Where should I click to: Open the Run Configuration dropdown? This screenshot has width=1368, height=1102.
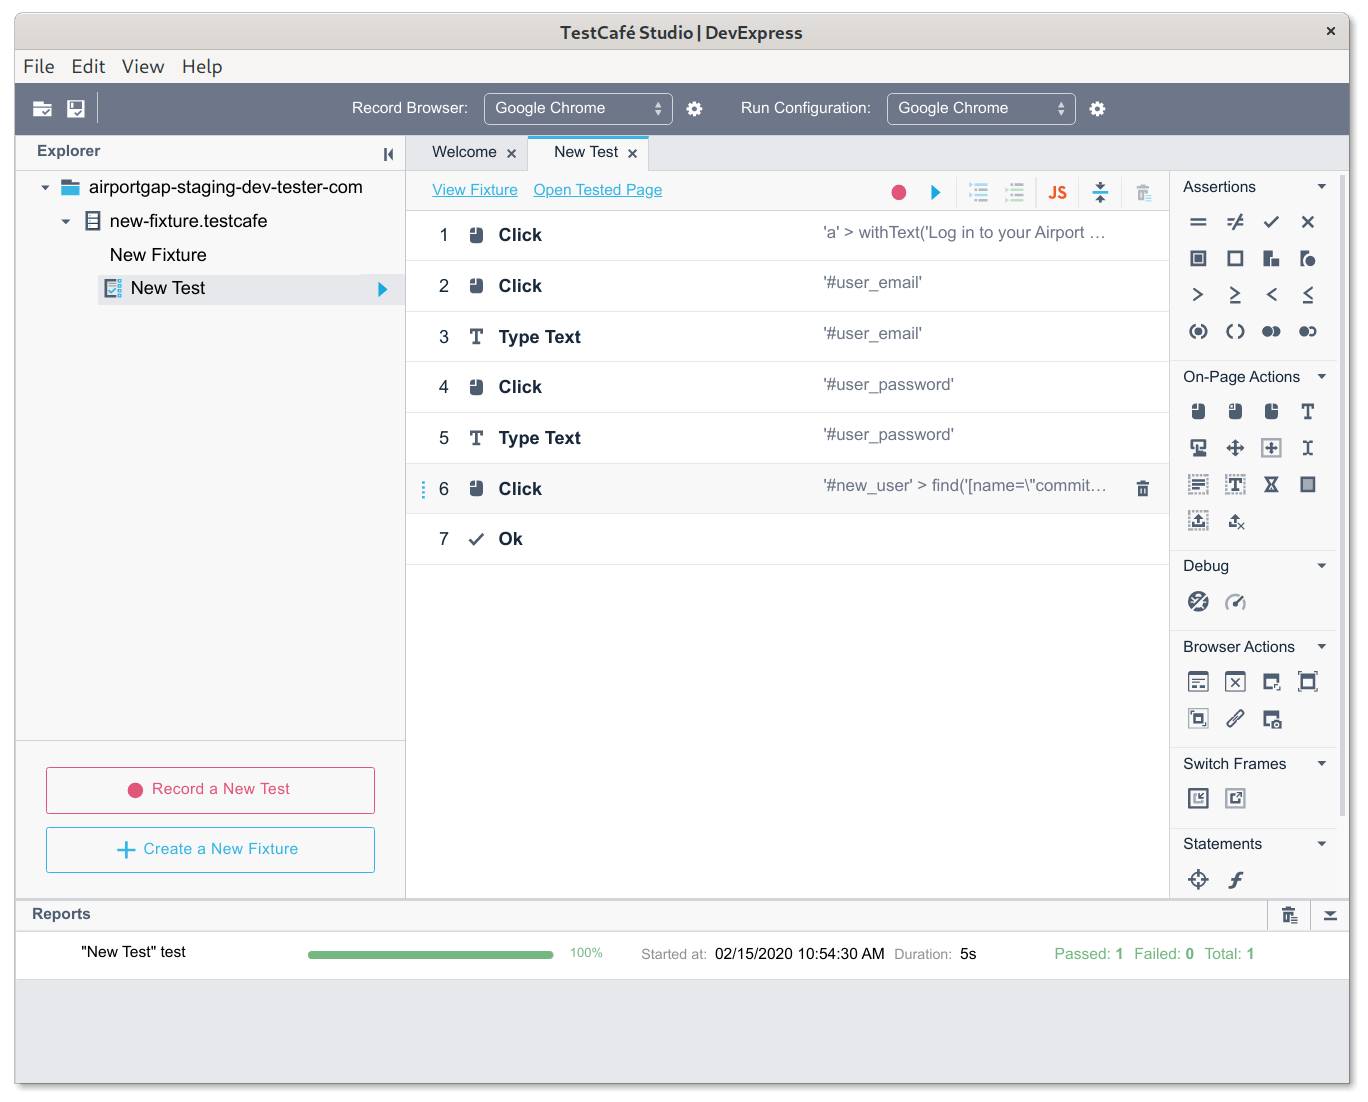[x=981, y=109]
